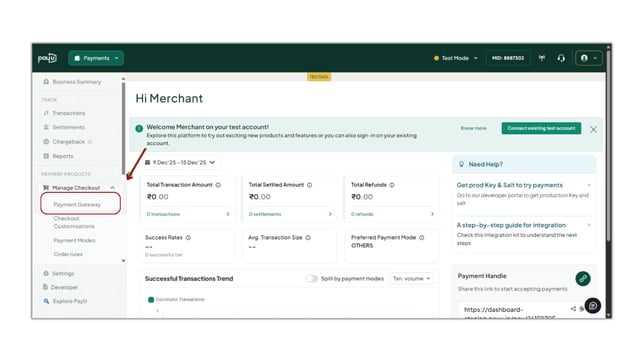Screen dimensions: 644x362
Task: Click chevron in Total Settled Amount card
Action: coord(330,214)
